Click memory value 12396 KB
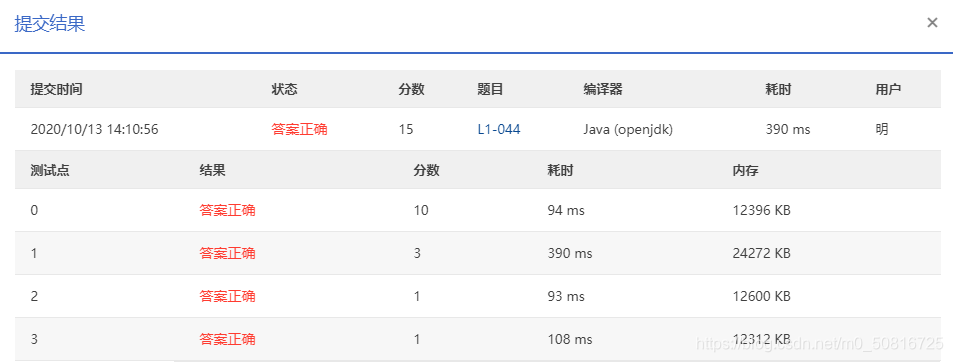Screen dimensions: 953x362 tap(762, 211)
